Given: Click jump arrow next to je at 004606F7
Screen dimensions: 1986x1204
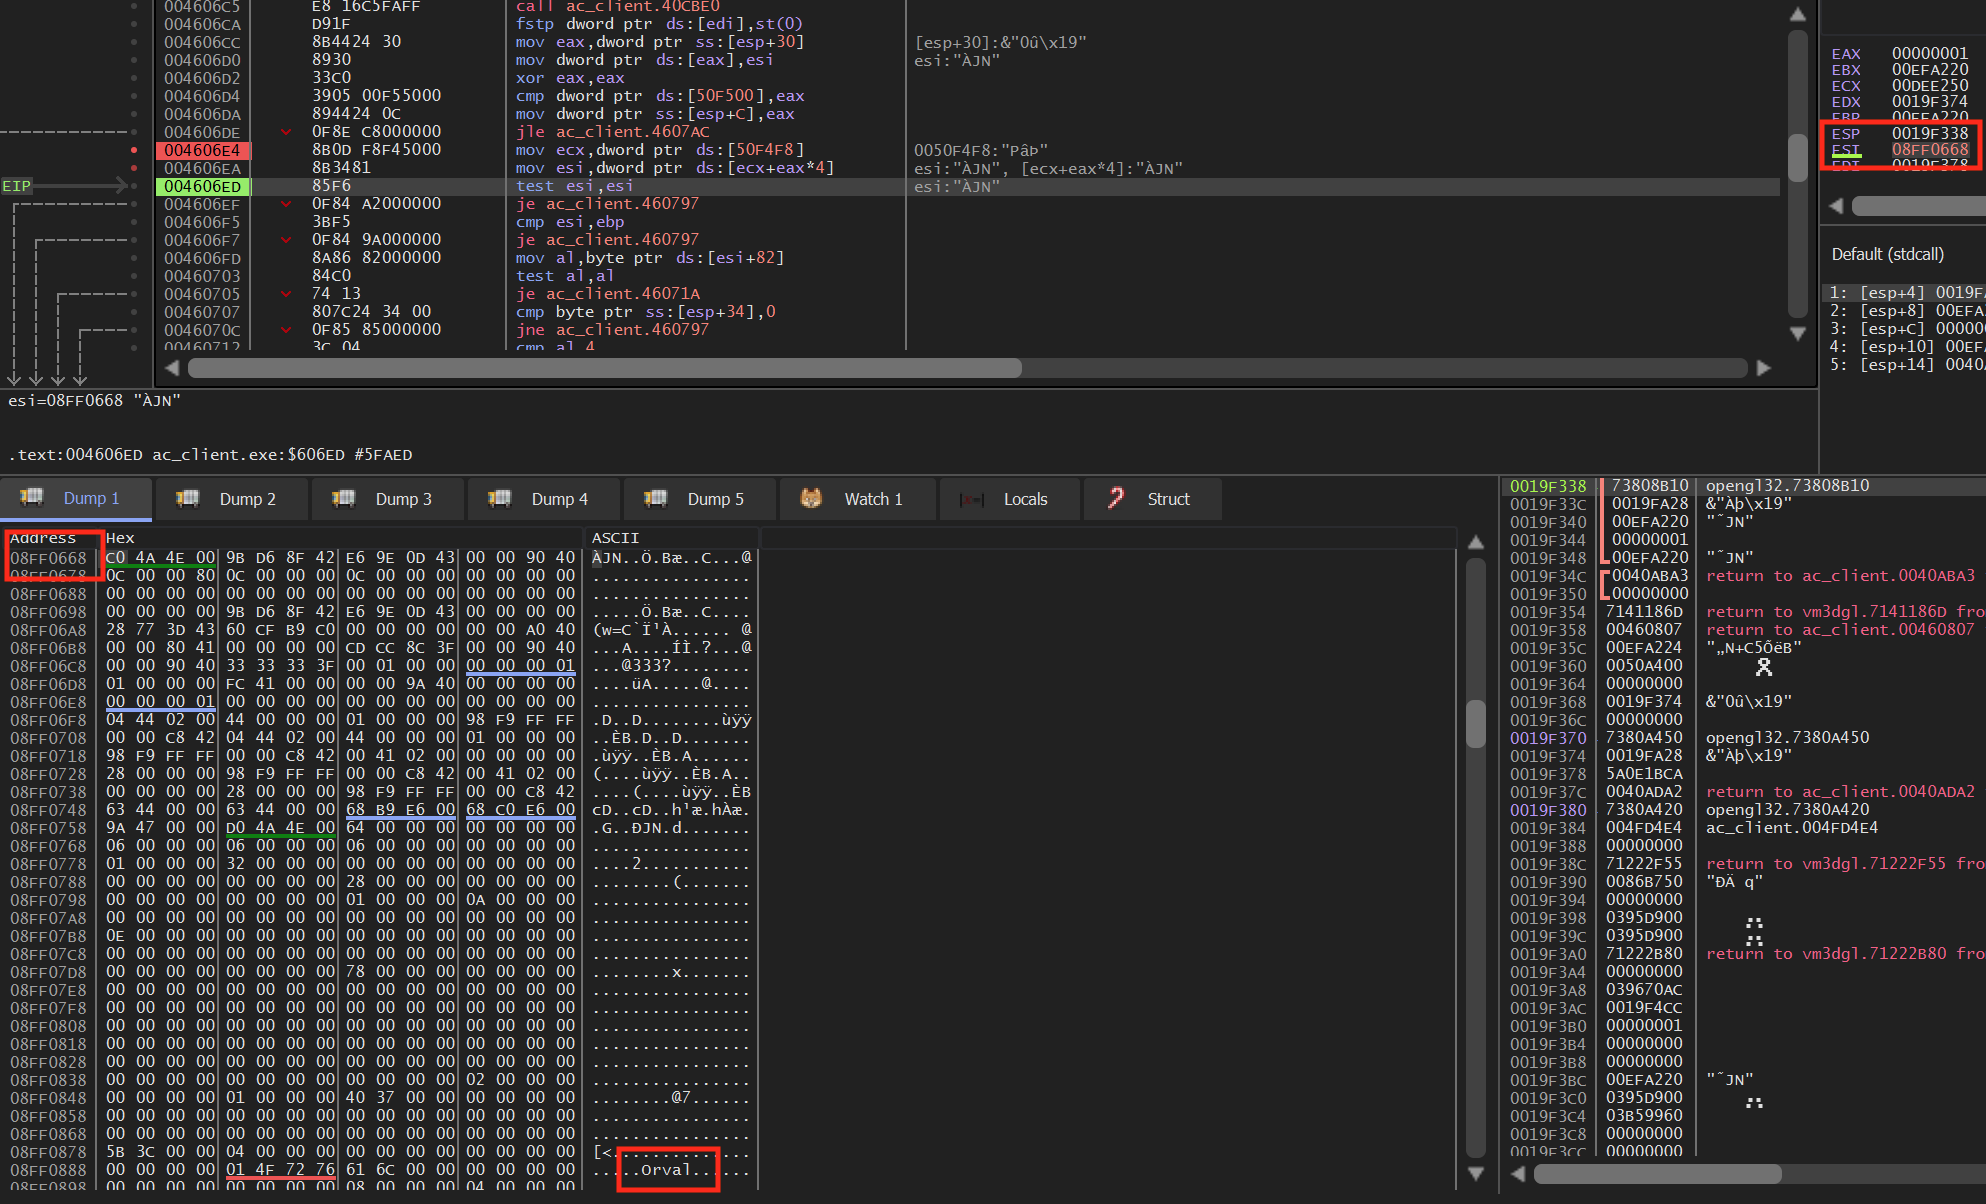Looking at the screenshot, I should [x=287, y=240].
